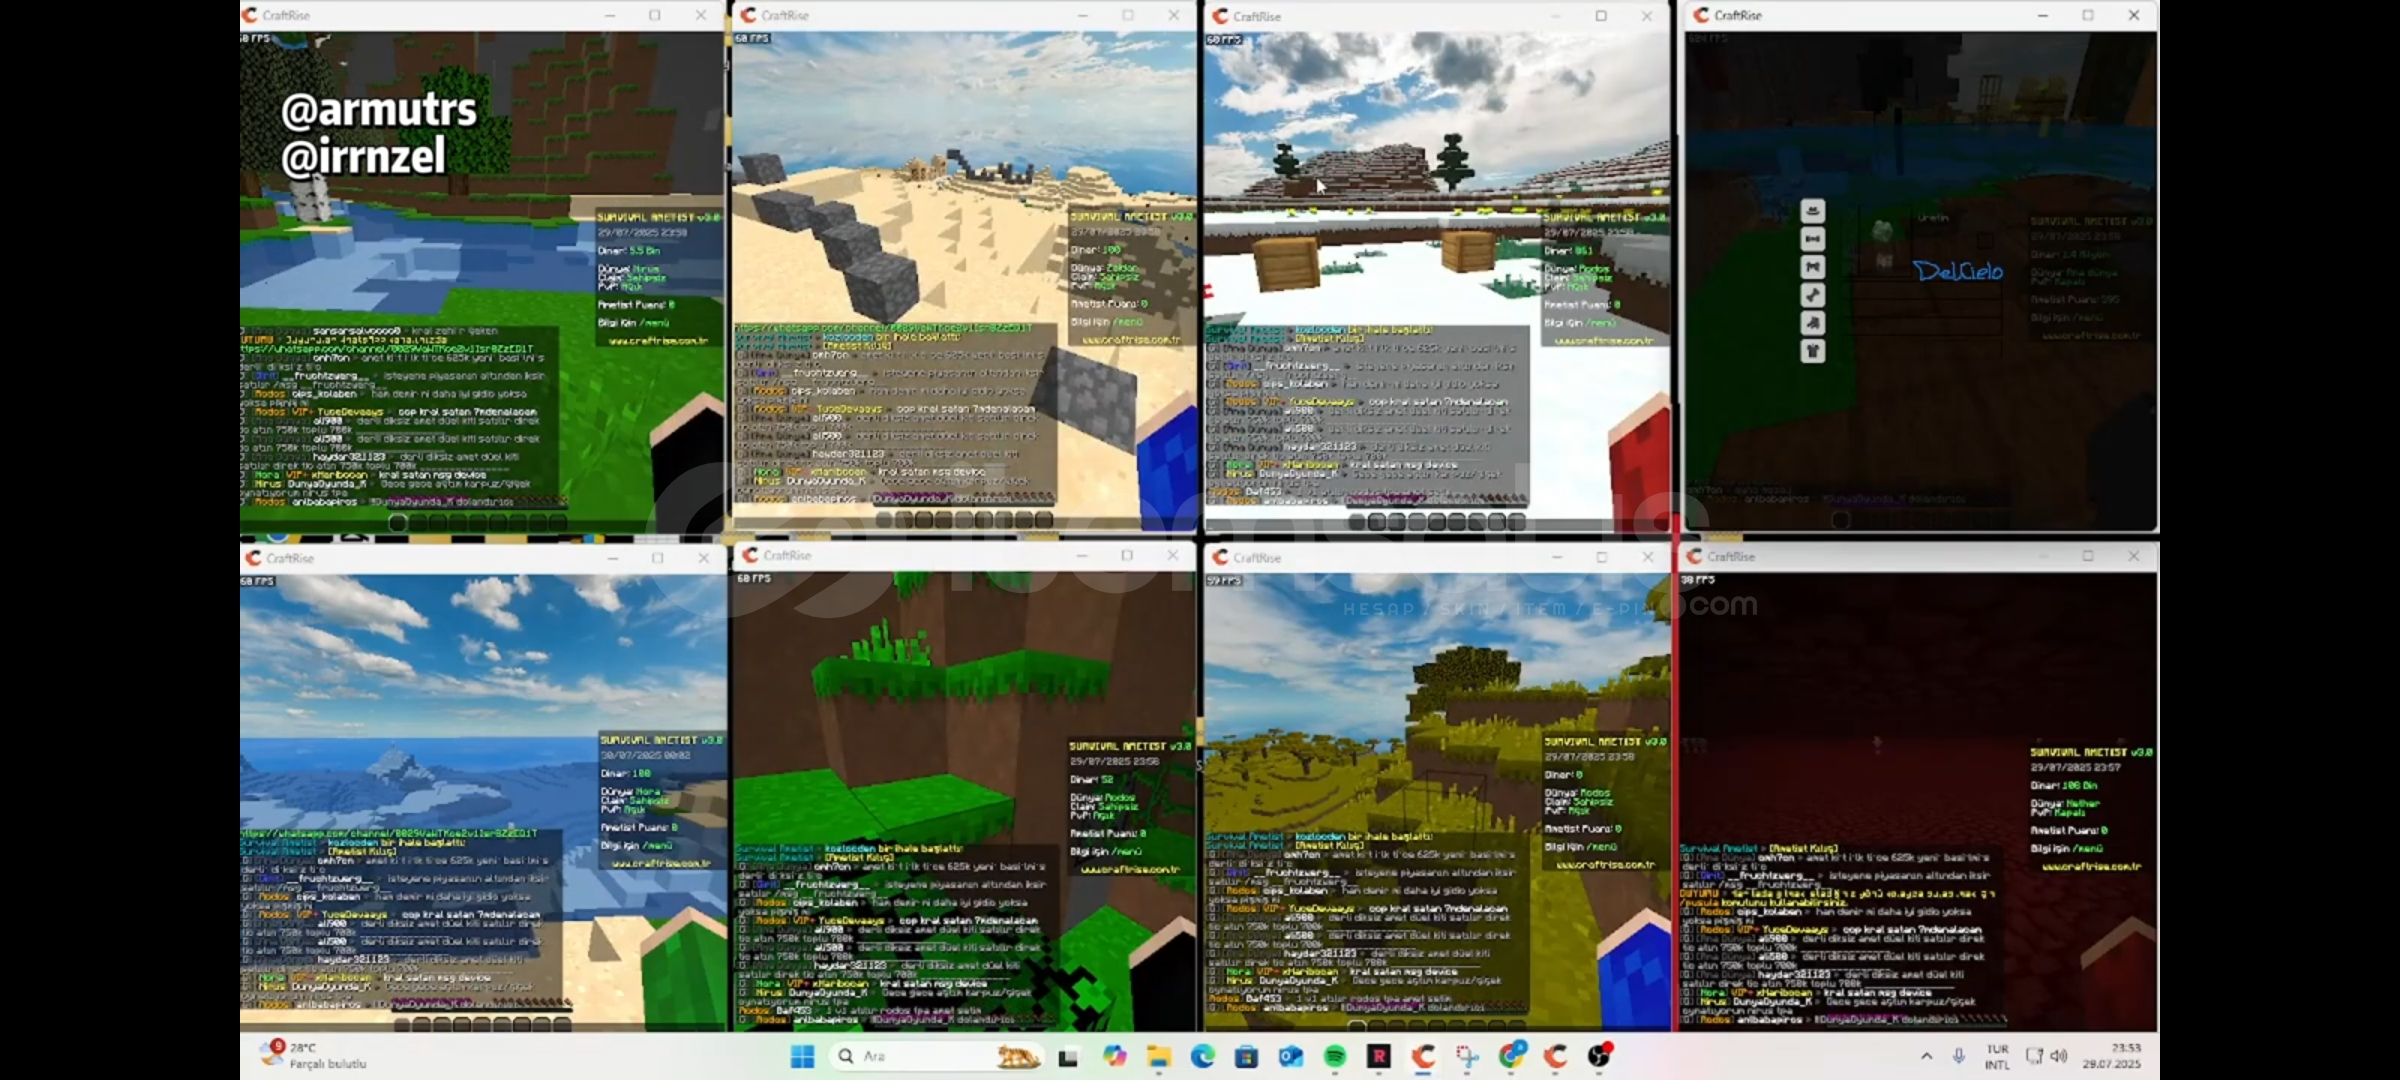The width and height of the screenshot is (2400, 1080).
Task: Click www.craftrise.com.tr in the Nether window scoreboard
Action: pos(2091,867)
